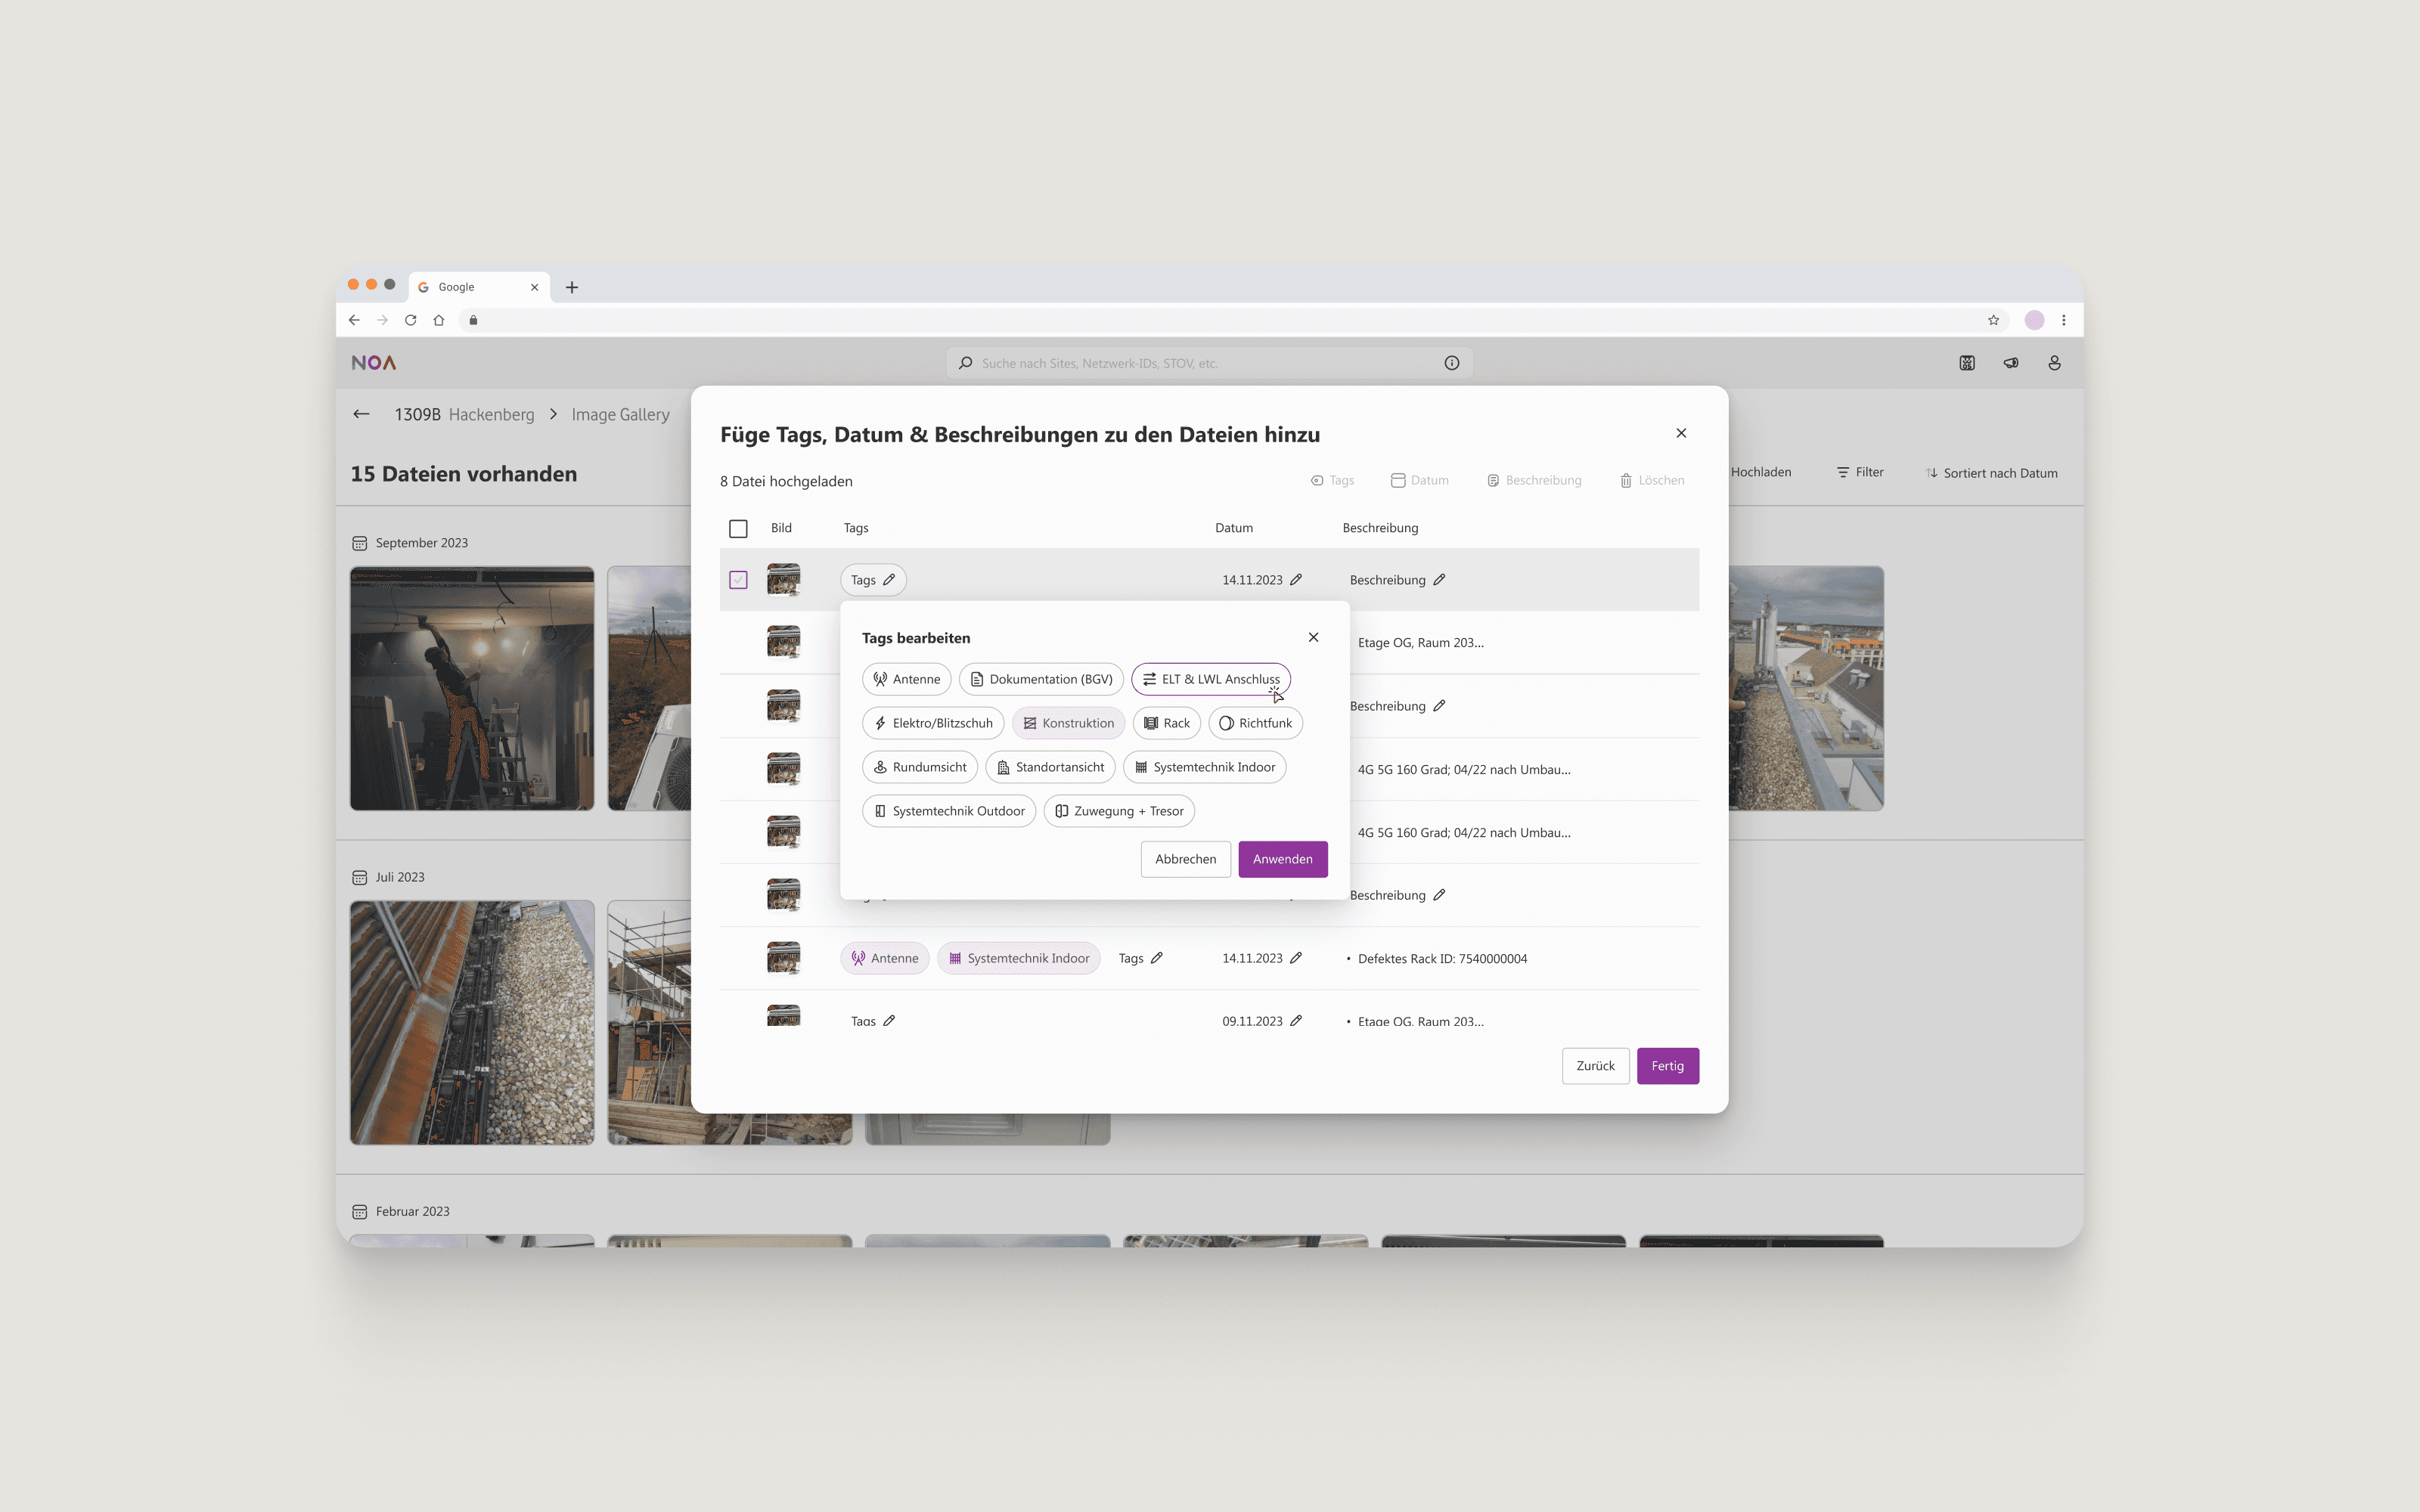This screenshot has height=1512, width=2420.
Task: Deselect the Konstruktion tag chip
Action: 1068,723
